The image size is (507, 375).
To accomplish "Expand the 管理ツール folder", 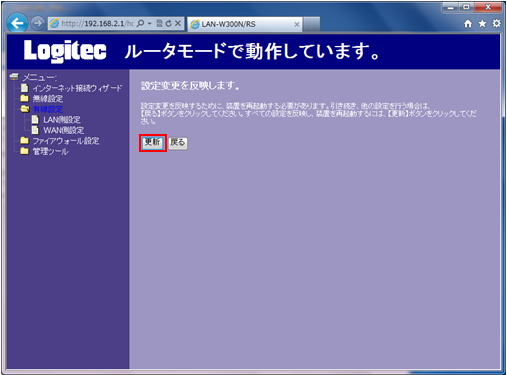I will point(44,152).
